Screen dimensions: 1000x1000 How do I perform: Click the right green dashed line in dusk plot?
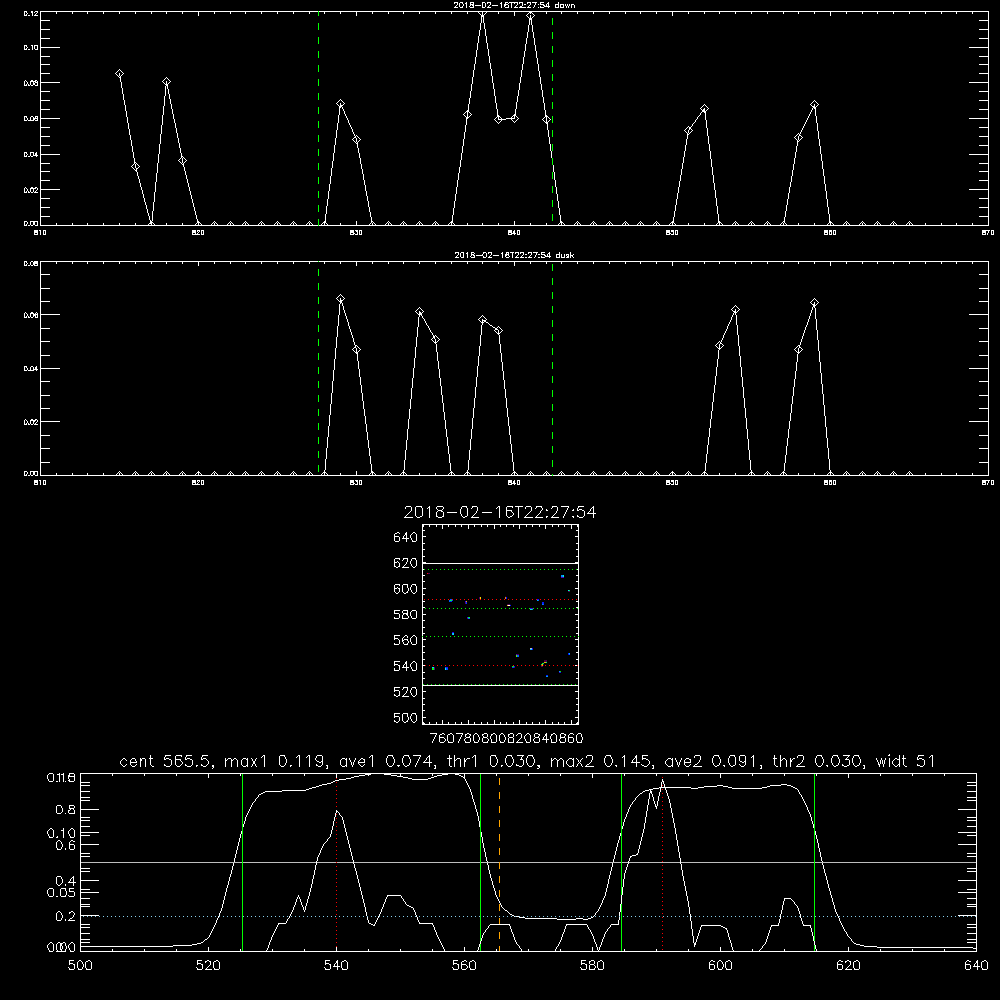point(552,369)
